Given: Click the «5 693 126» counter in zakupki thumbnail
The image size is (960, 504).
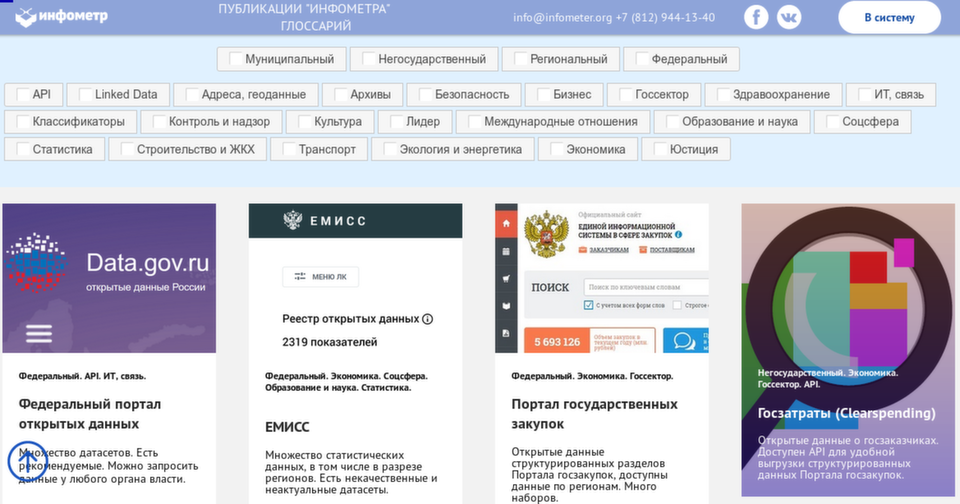Looking at the screenshot, I should tap(557, 342).
